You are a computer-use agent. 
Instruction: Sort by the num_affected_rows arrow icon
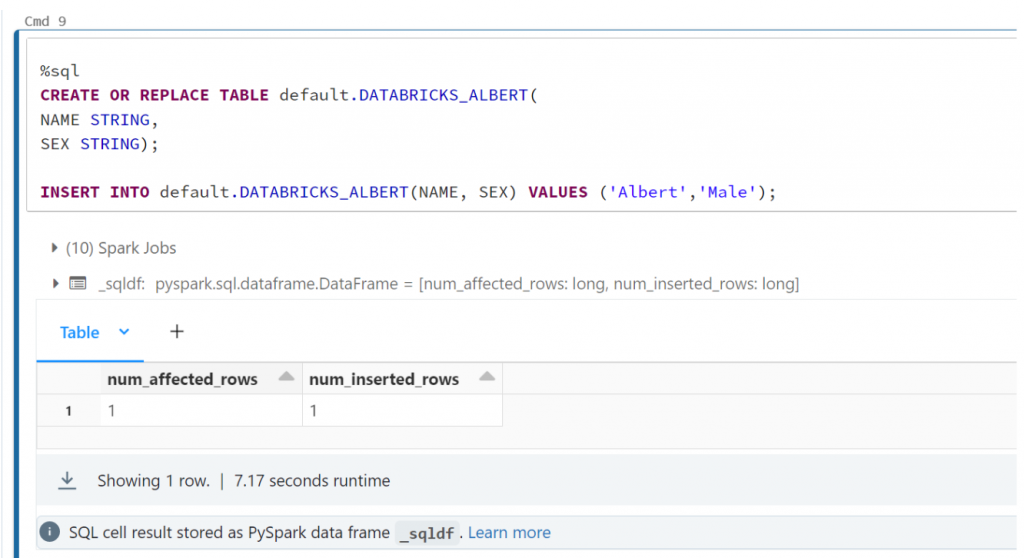tap(286, 377)
